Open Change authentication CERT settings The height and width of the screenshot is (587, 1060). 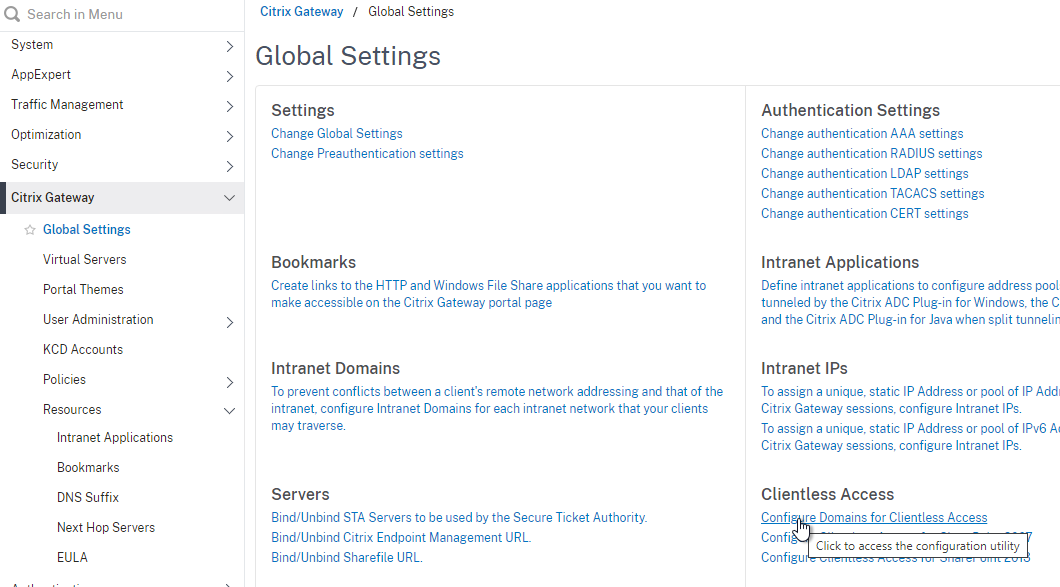(x=865, y=214)
